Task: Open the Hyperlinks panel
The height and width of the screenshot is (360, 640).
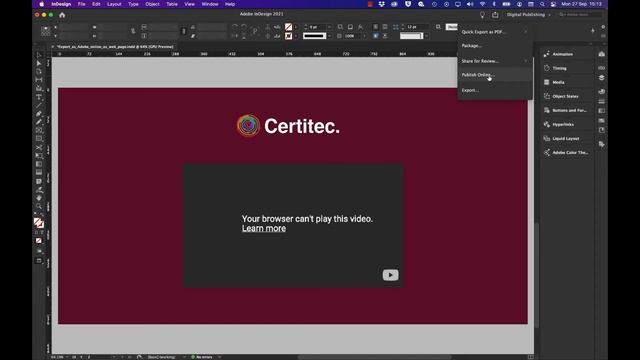Action: tap(563, 124)
